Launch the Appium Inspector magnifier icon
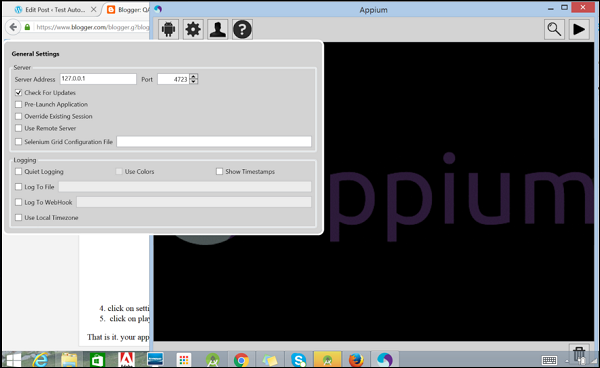The width and height of the screenshot is (600, 368). [554, 29]
